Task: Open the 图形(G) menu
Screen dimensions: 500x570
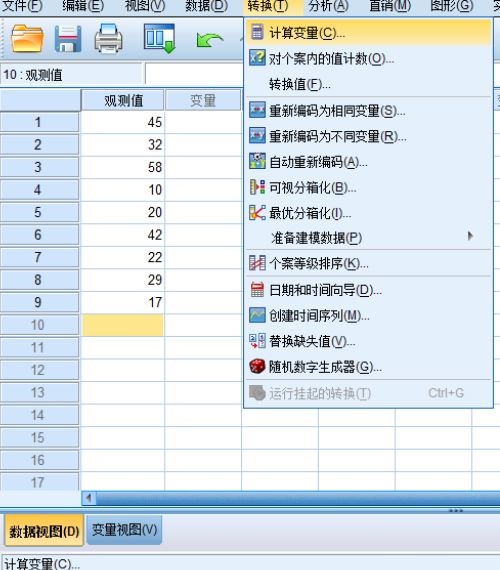Action: pyautogui.click(x=452, y=6)
